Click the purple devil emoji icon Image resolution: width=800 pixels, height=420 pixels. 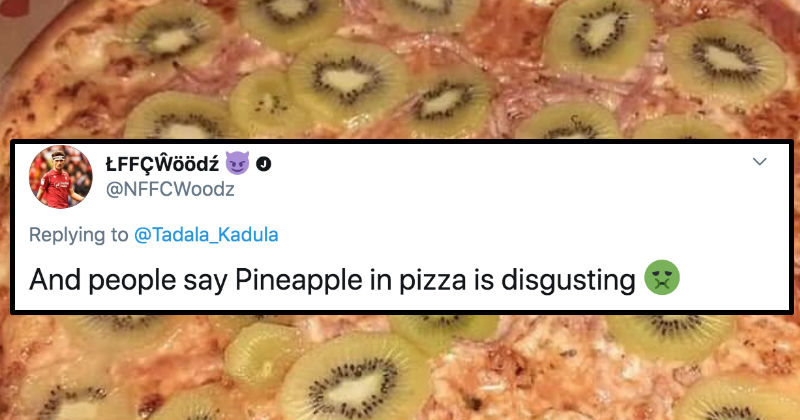click(x=237, y=163)
